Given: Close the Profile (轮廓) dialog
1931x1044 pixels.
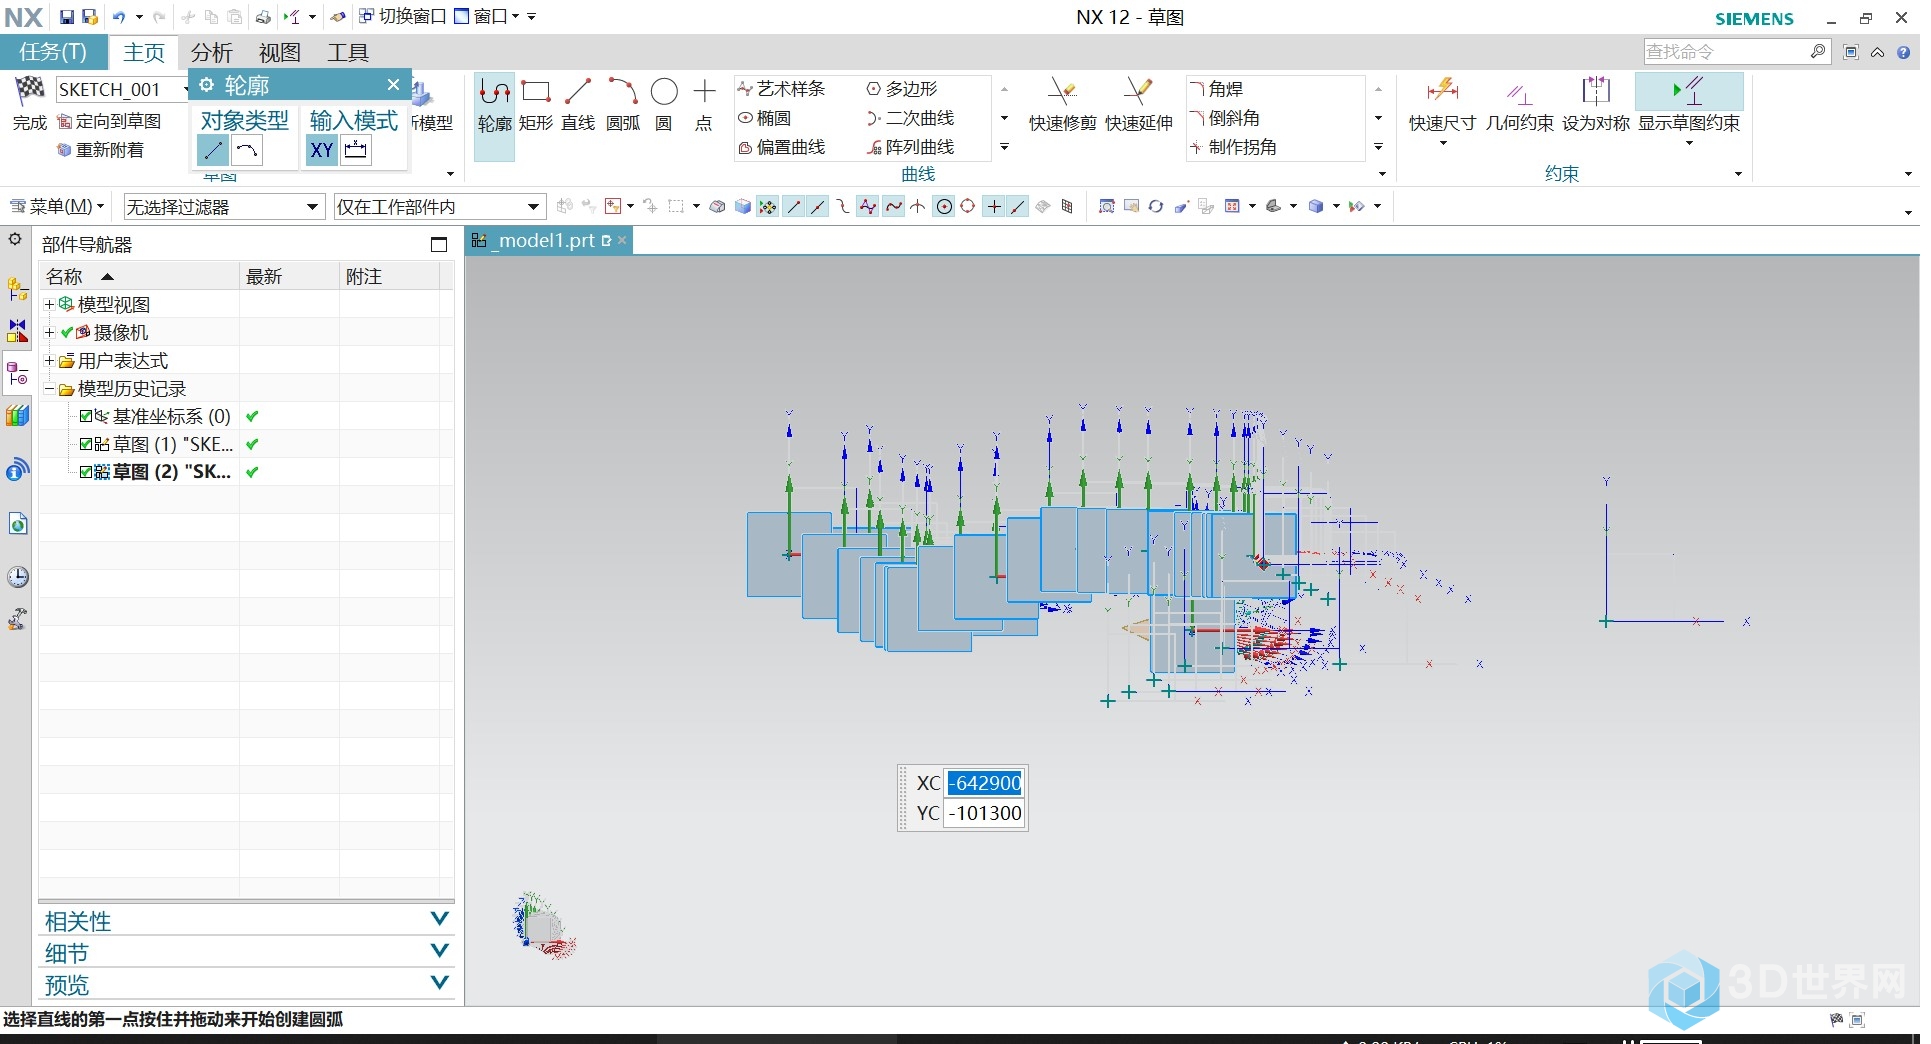Looking at the screenshot, I should (393, 85).
